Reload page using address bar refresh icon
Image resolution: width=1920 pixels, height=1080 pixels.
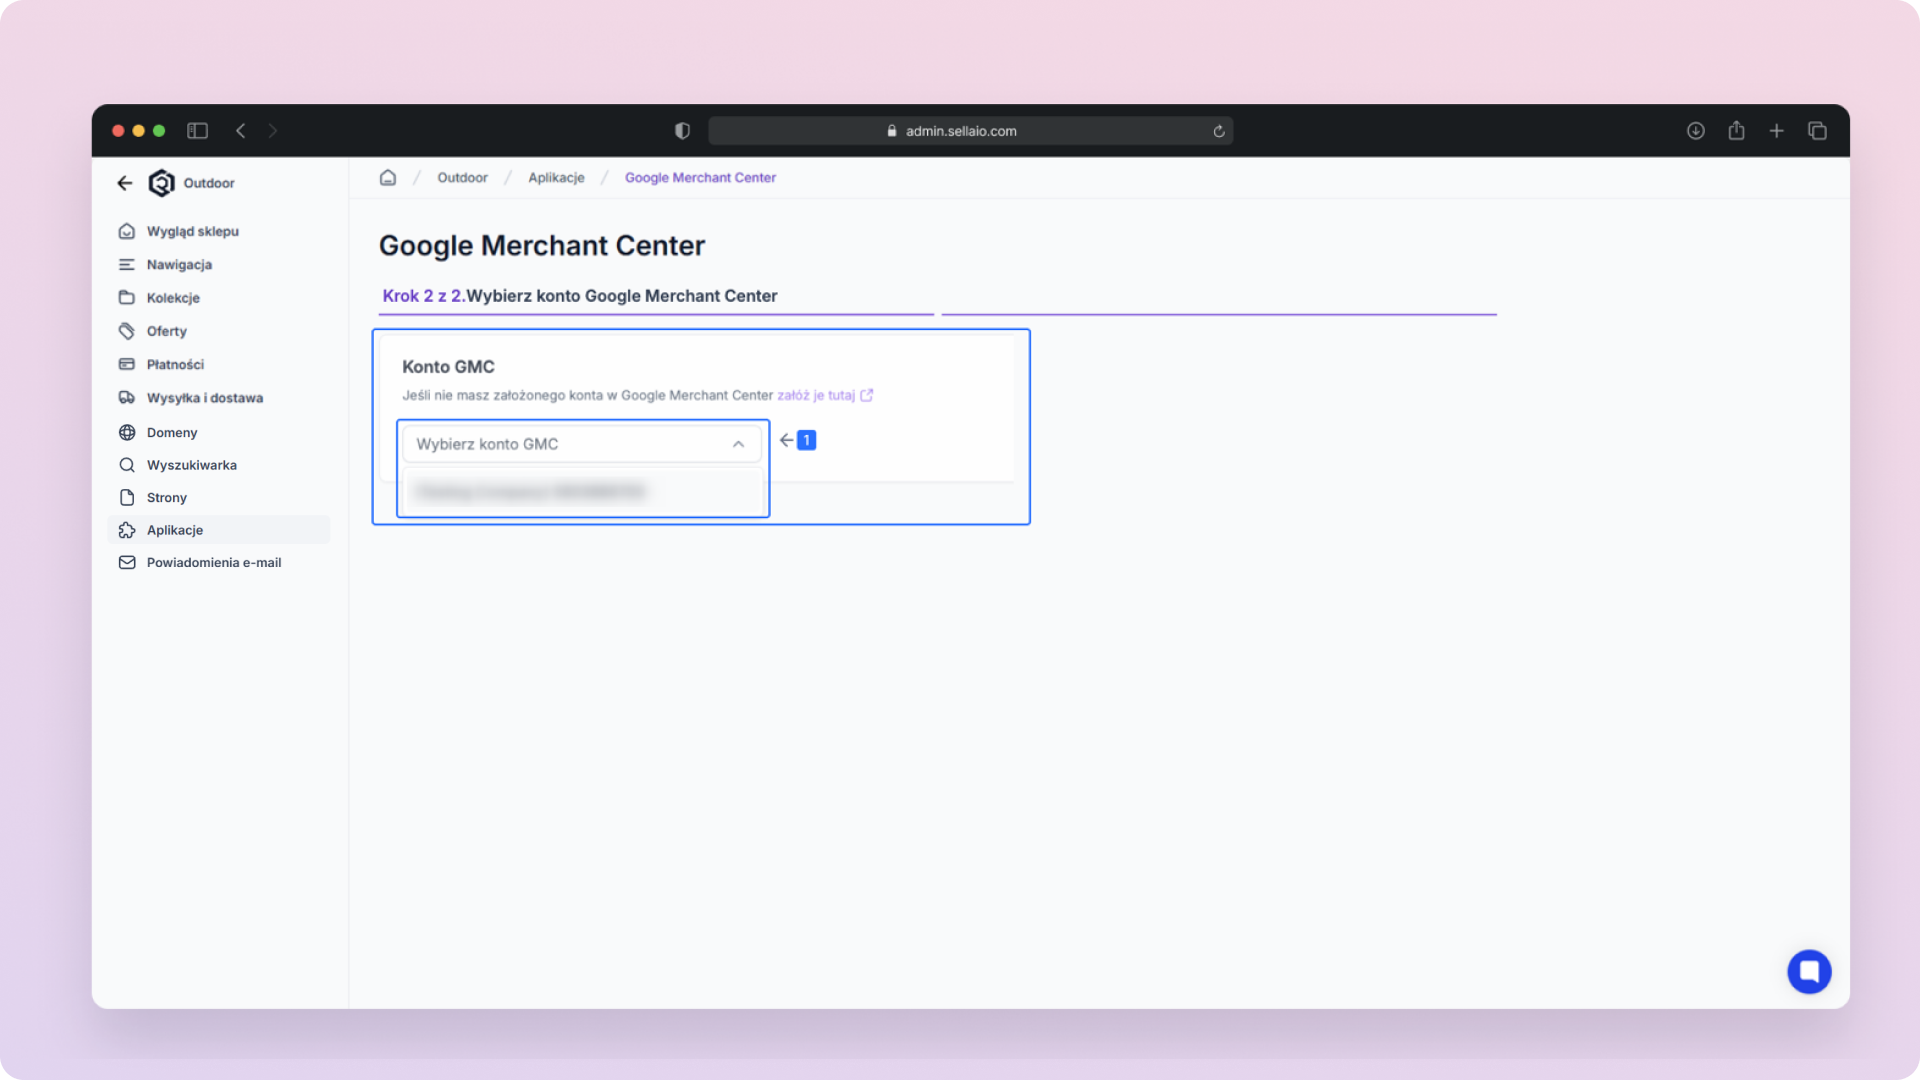1218,131
